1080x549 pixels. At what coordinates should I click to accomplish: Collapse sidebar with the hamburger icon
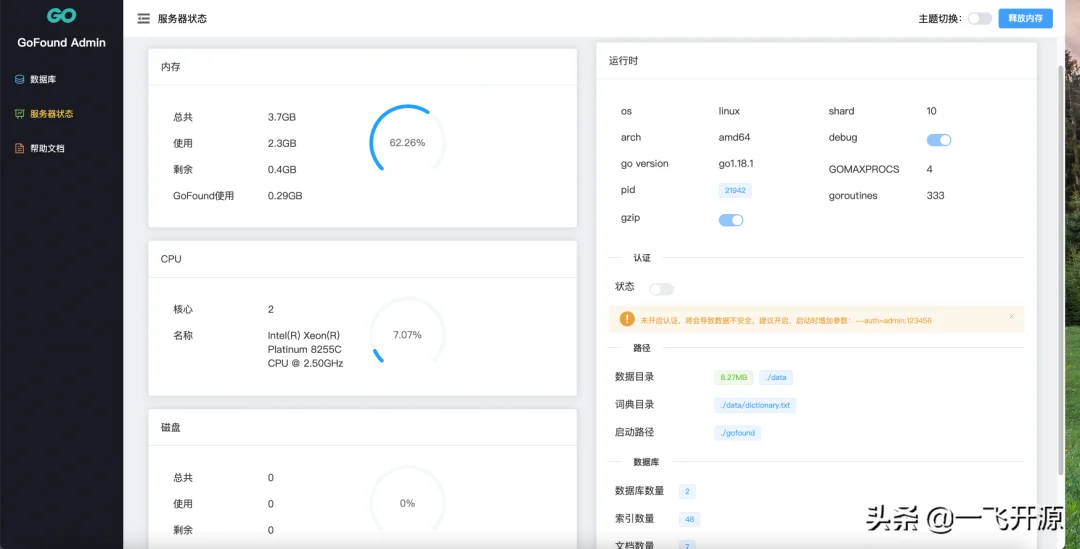(144, 19)
